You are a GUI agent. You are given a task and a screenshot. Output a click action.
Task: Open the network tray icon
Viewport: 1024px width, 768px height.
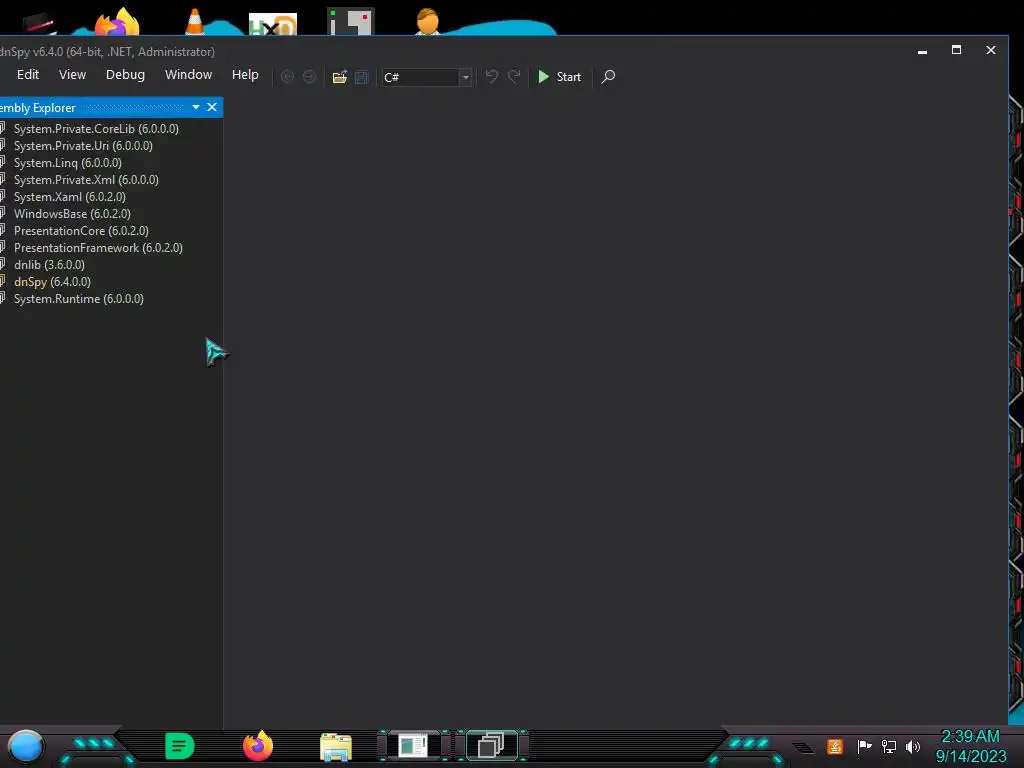pyautogui.click(x=888, y=746)
